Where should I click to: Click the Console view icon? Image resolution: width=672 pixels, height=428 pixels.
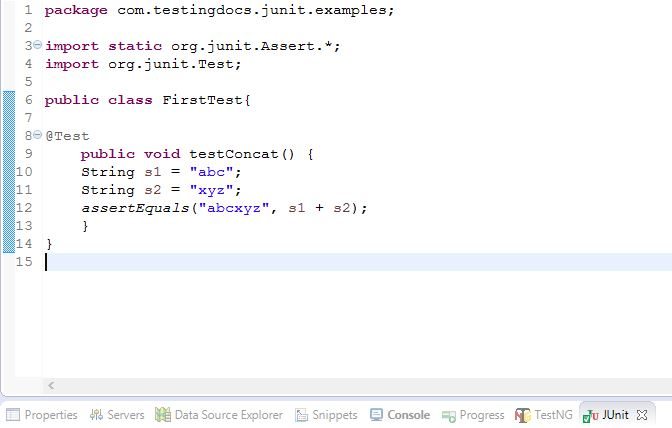376,415
